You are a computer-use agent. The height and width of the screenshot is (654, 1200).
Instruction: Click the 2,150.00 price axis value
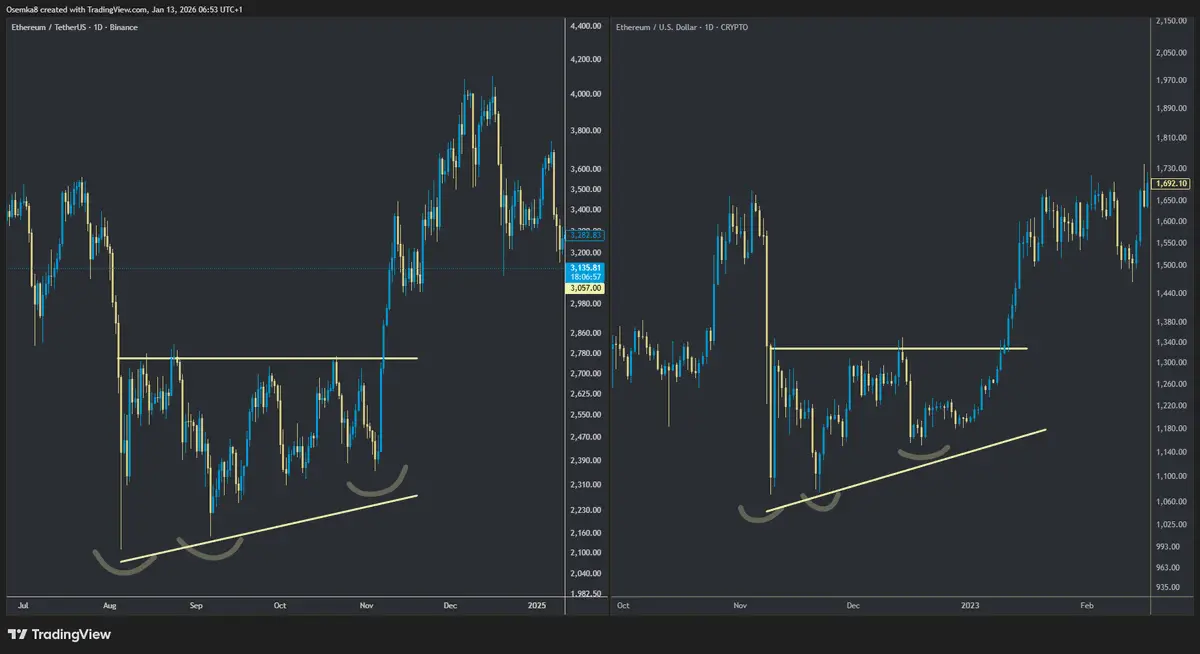pyautogui.click(x=1170, y=20)
